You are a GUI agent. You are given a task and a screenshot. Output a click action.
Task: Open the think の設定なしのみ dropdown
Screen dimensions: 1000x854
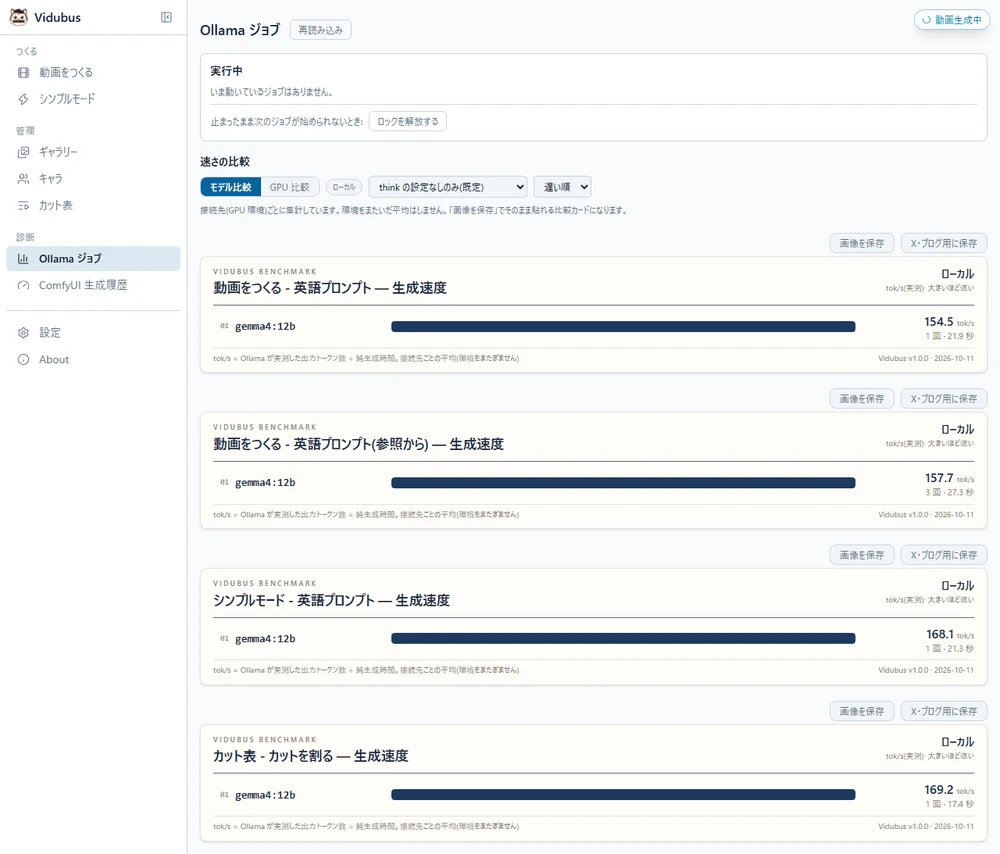(448, 187)
